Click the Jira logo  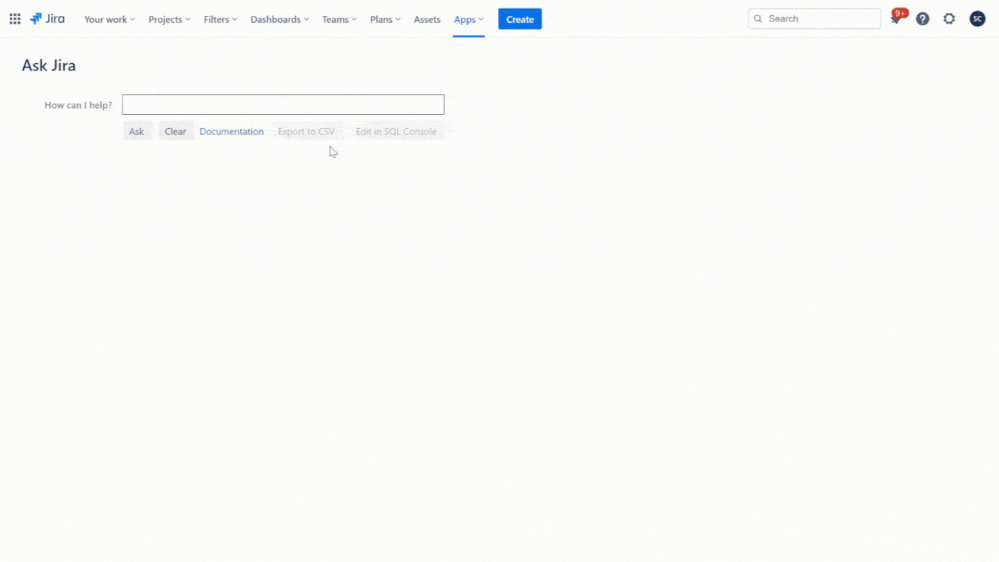coord(47,19)
